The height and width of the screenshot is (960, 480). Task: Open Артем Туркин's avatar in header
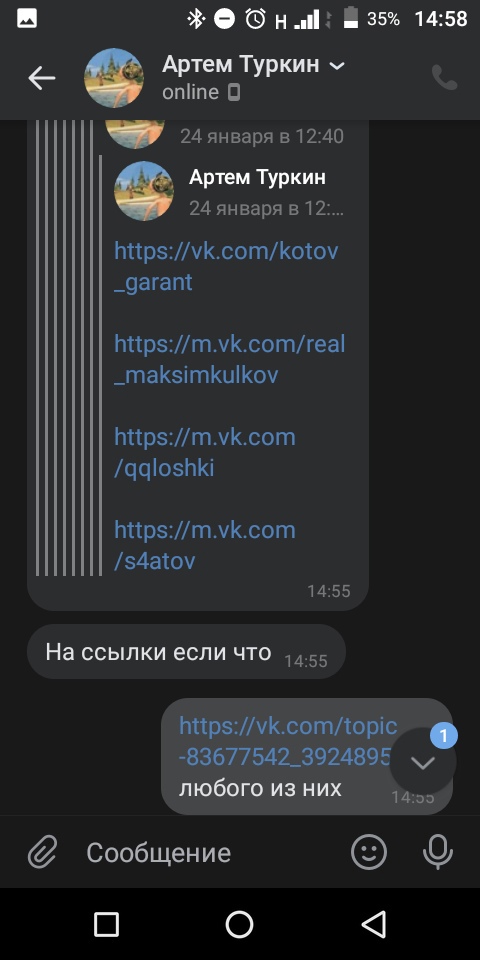click(x=114, y=78)
